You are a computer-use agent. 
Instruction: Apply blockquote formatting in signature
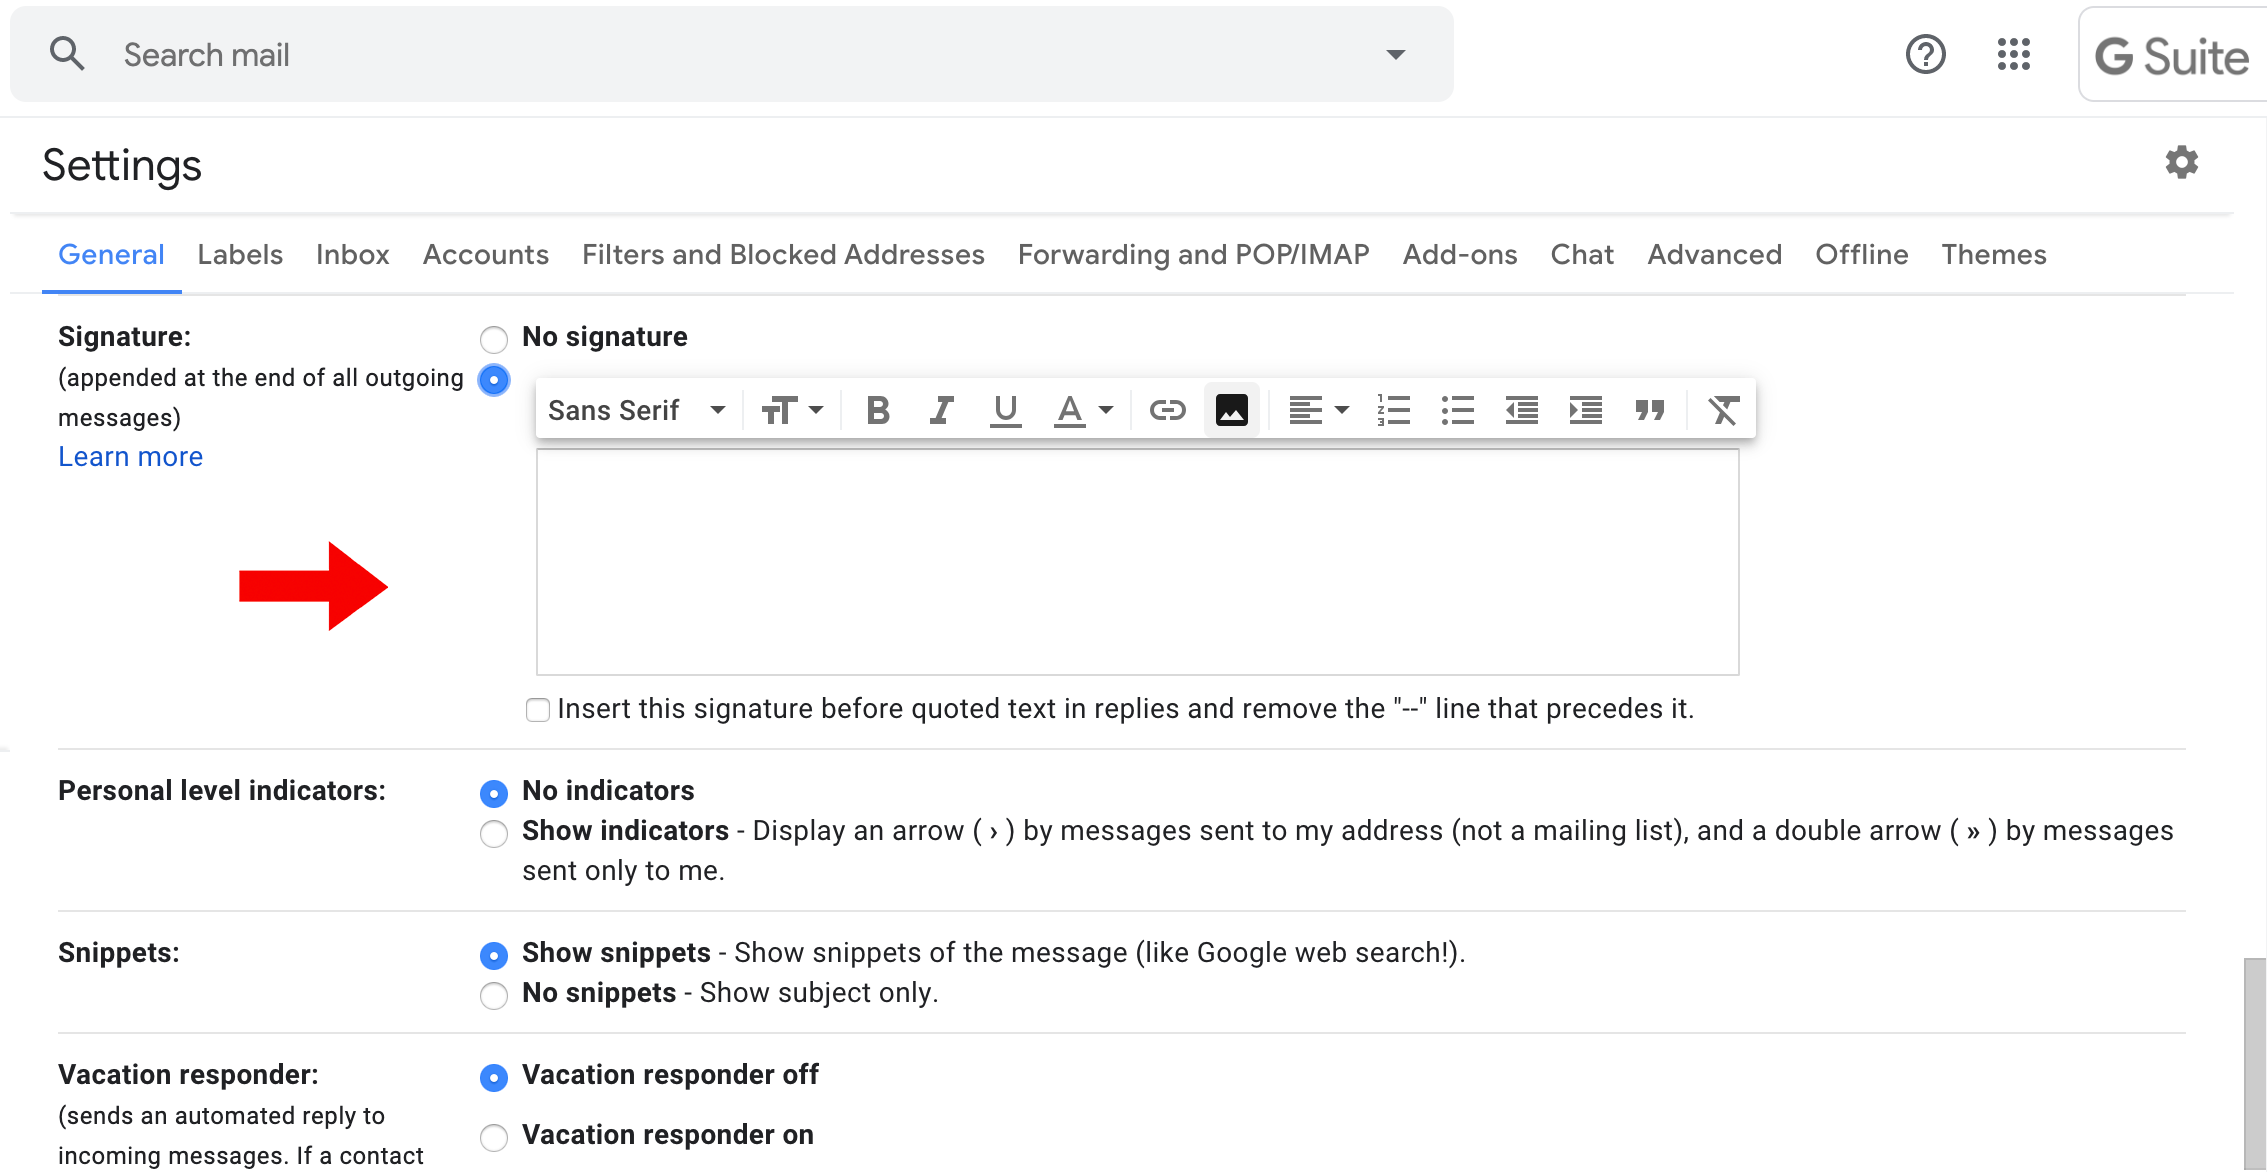(1649, 411)
